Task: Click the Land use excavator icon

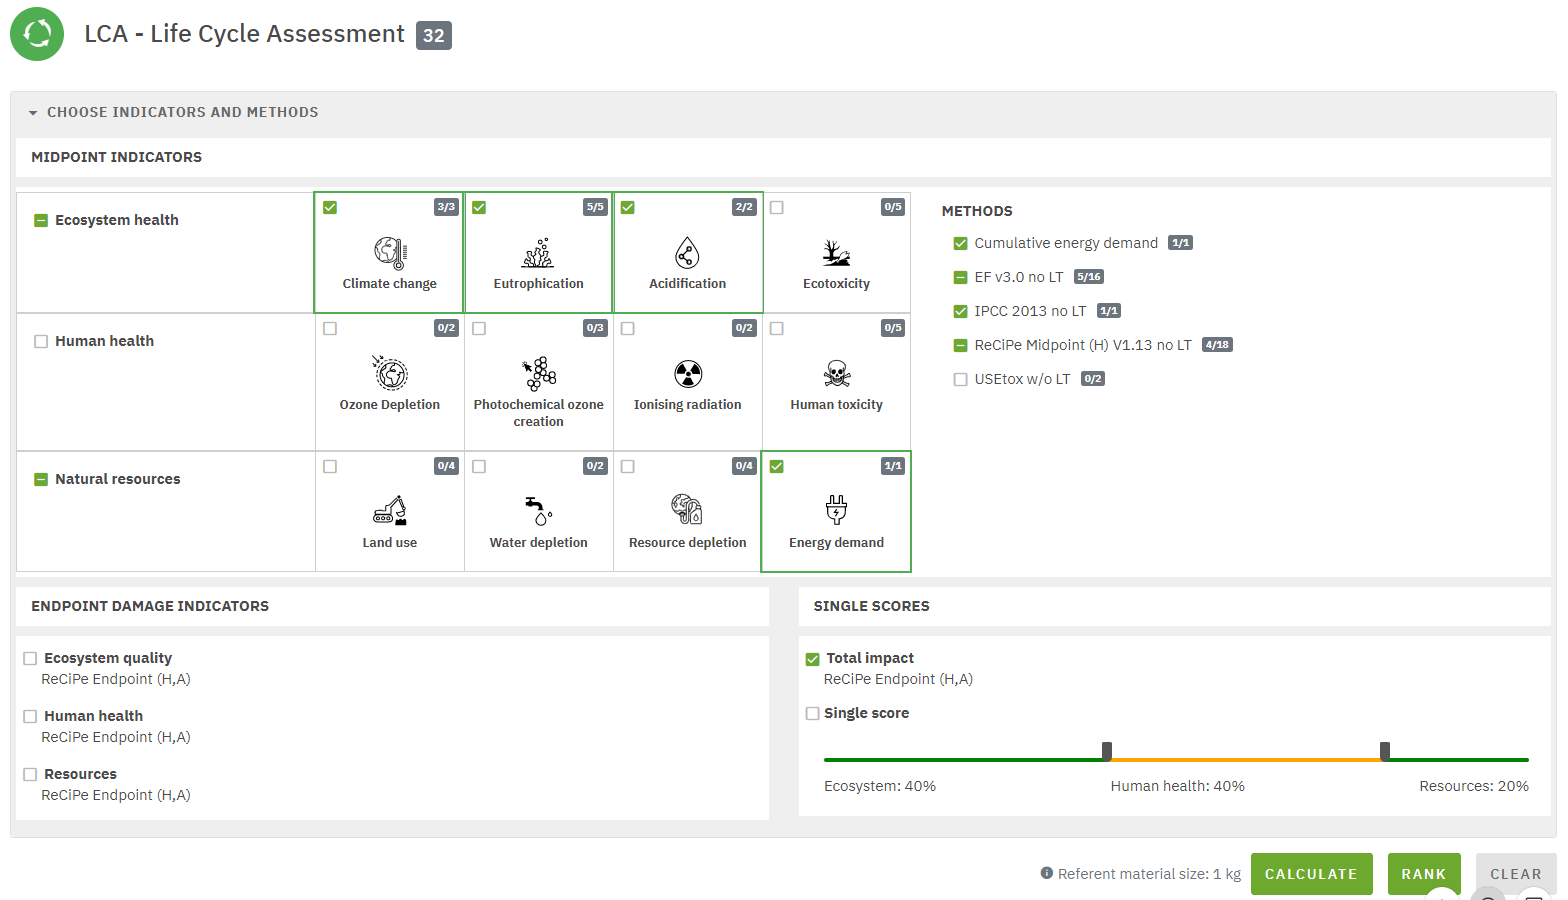Action: point(389,511)
